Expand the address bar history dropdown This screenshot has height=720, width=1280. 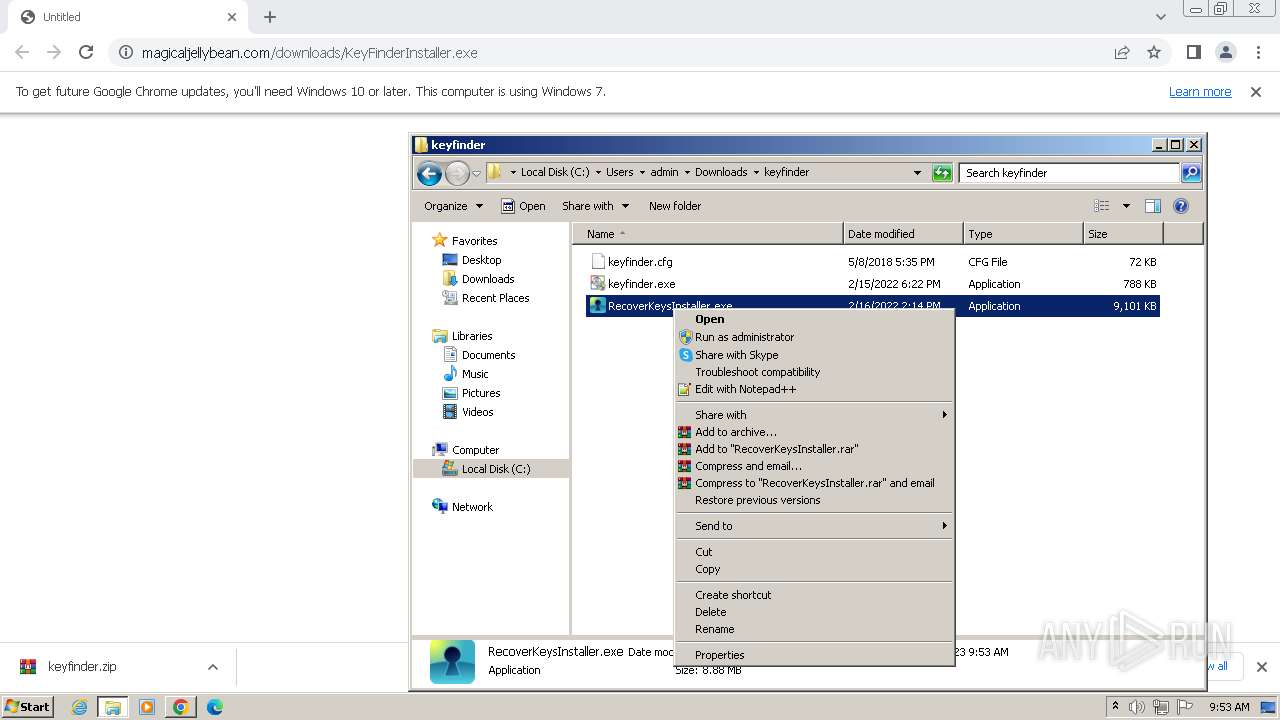(917, 173)
